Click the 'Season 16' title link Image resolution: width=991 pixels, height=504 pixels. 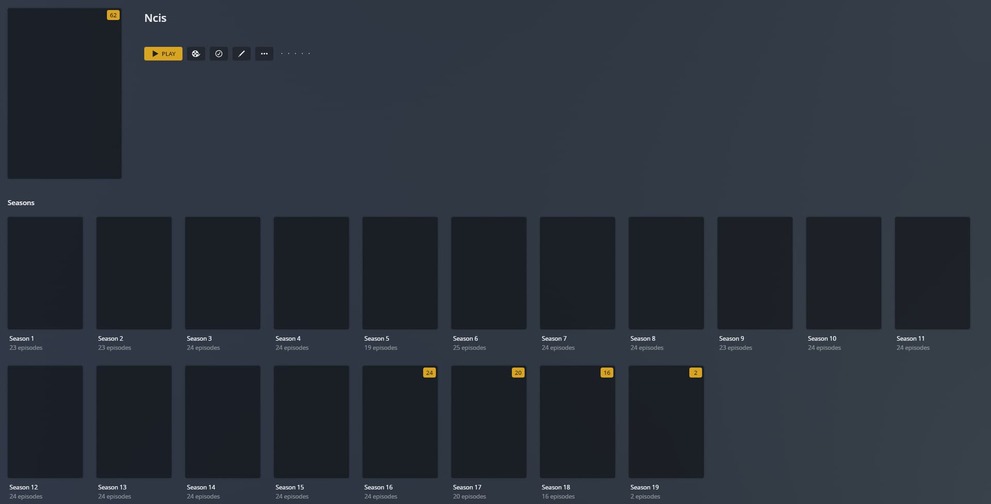tap(378, 487)
